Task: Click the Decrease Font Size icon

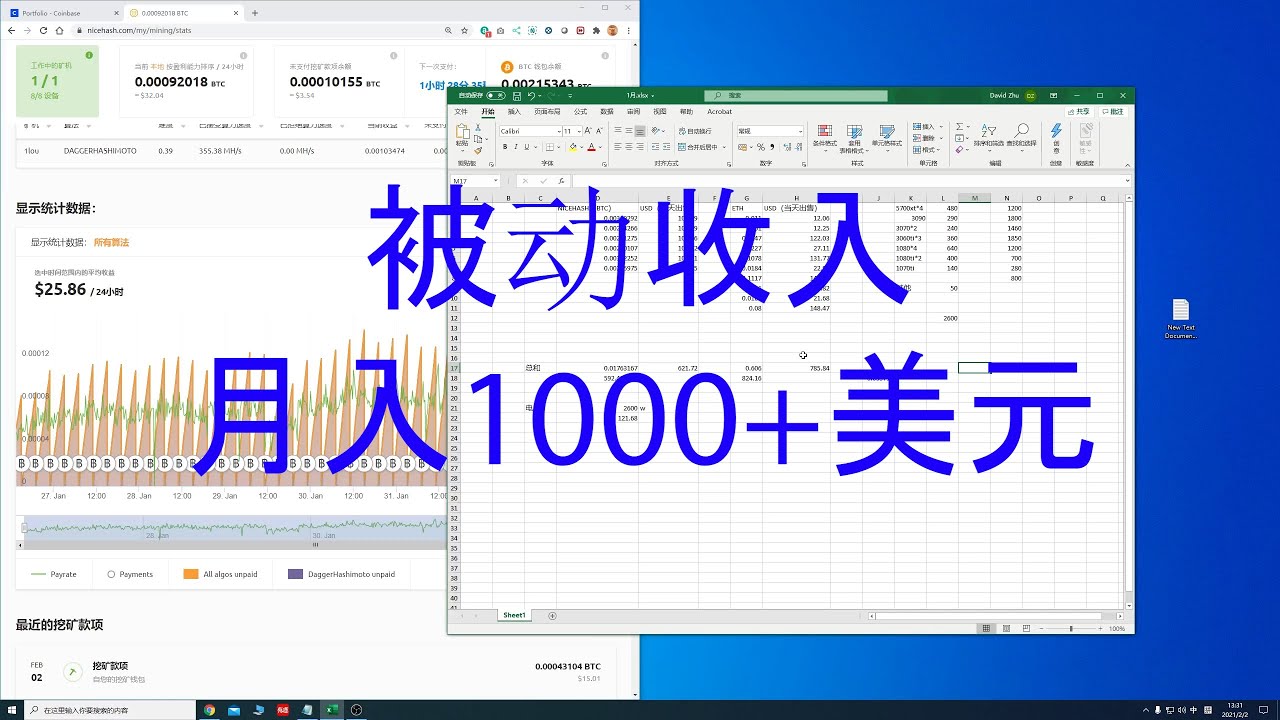Action: (600, 131)
